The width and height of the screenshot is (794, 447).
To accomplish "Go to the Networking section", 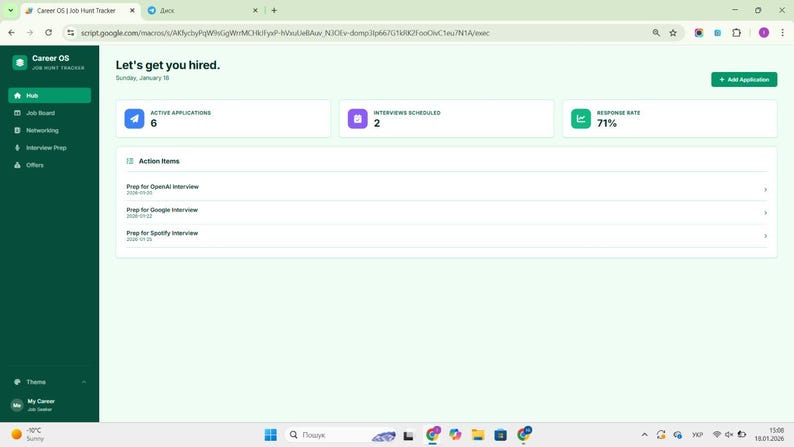I will (x=50, y=130).
